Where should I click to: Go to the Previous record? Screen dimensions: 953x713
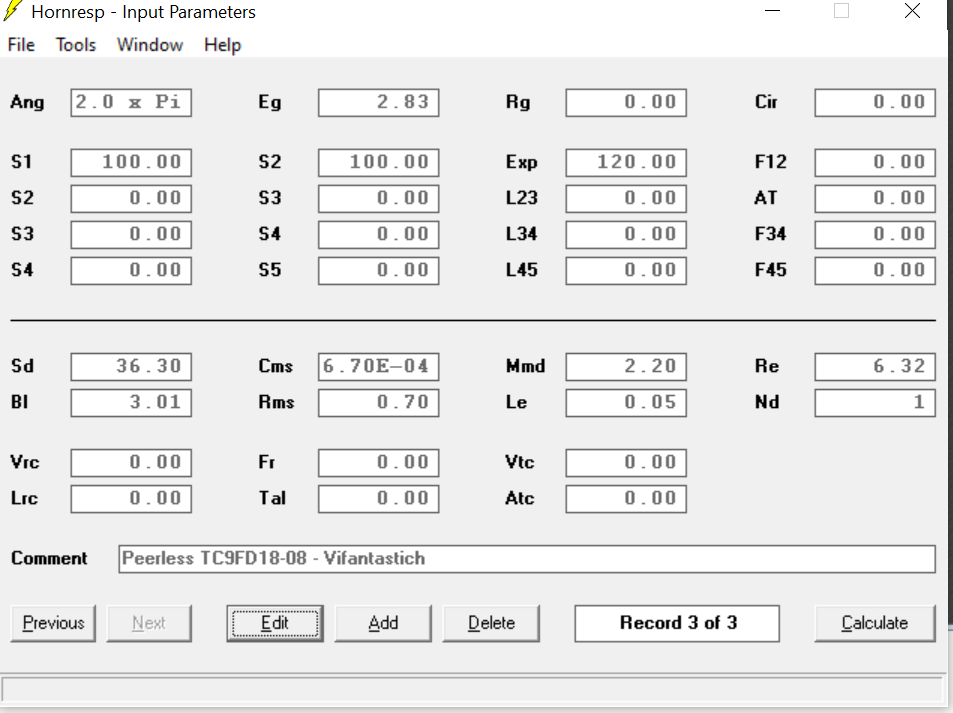pos(53,623)
